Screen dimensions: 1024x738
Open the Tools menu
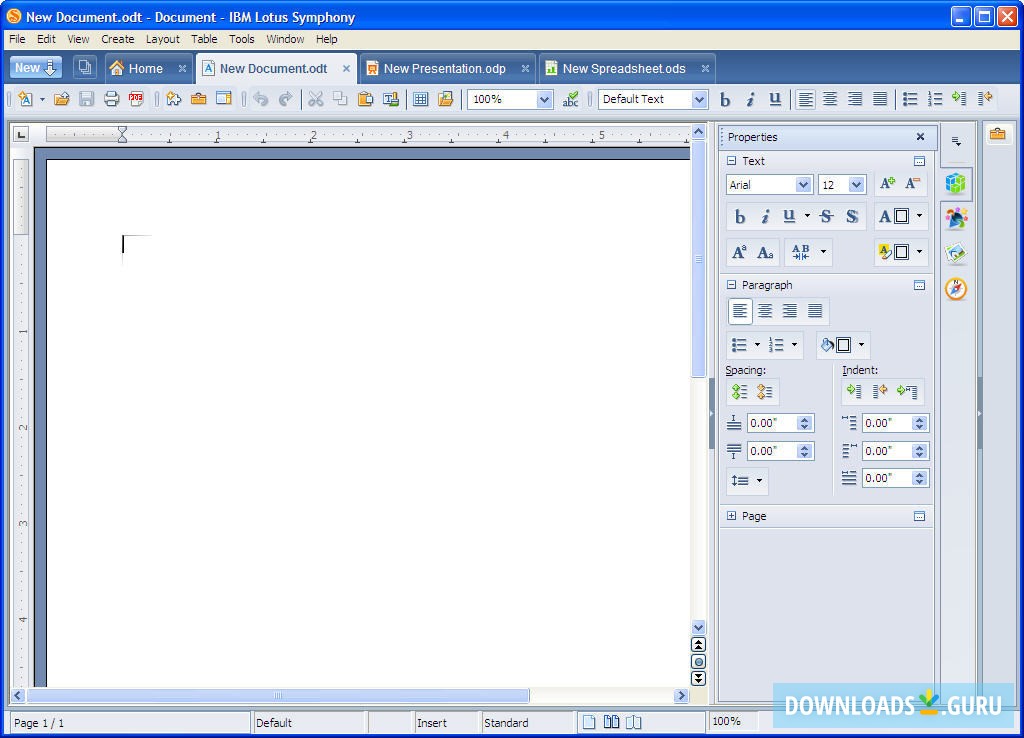(240, 39)
